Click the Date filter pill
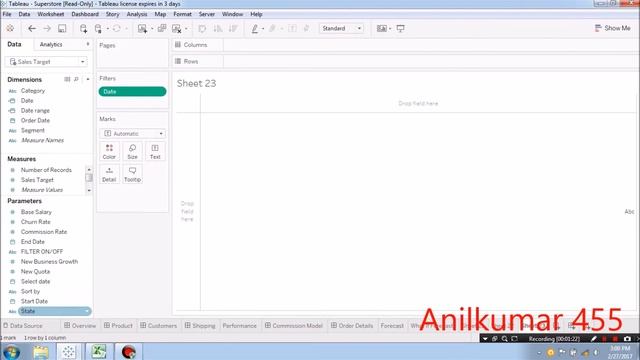Viewport: 640px width, 360px height. [132, 91]
